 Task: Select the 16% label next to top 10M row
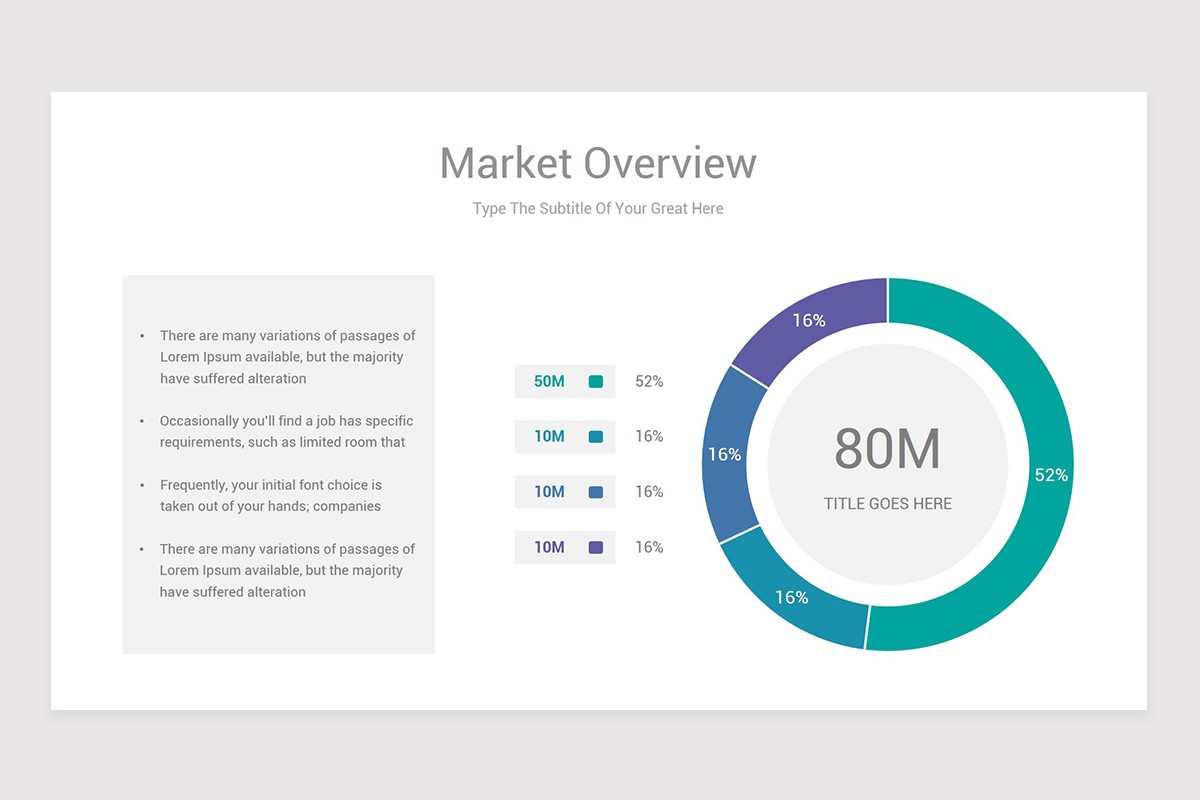[648, 436]
